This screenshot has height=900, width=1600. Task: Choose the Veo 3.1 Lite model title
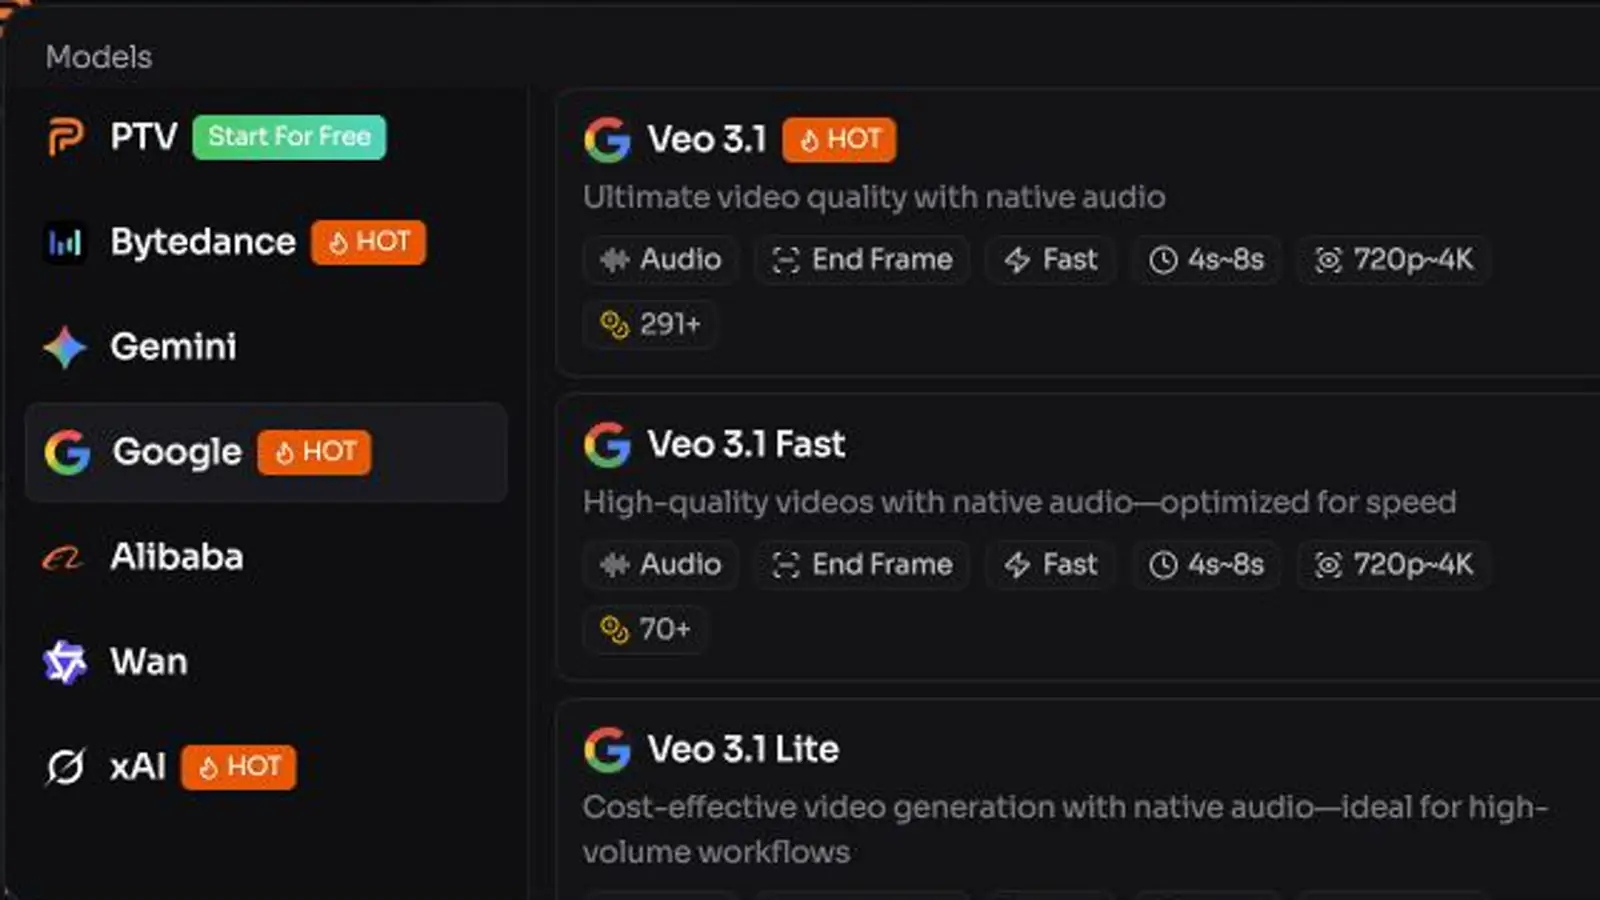coord(743,750)
